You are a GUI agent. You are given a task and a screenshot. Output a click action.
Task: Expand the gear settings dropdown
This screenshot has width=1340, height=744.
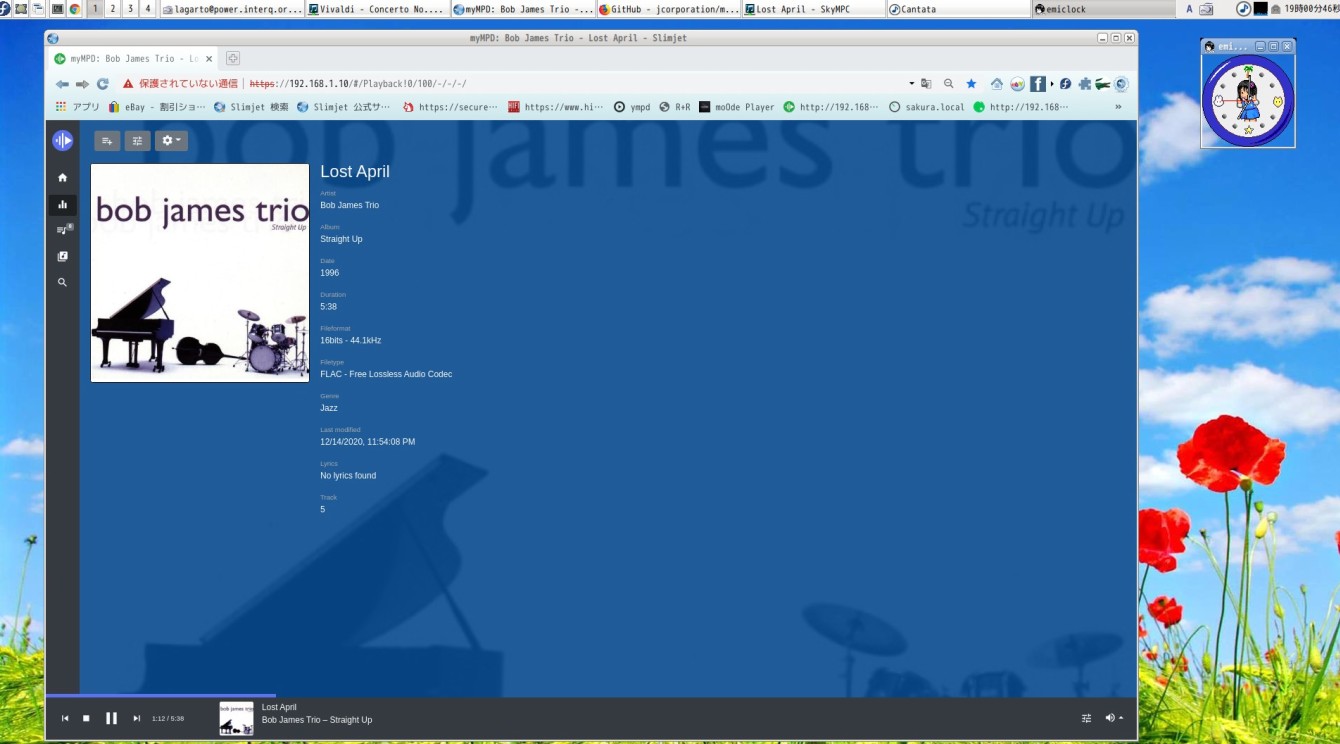point(171,141)
